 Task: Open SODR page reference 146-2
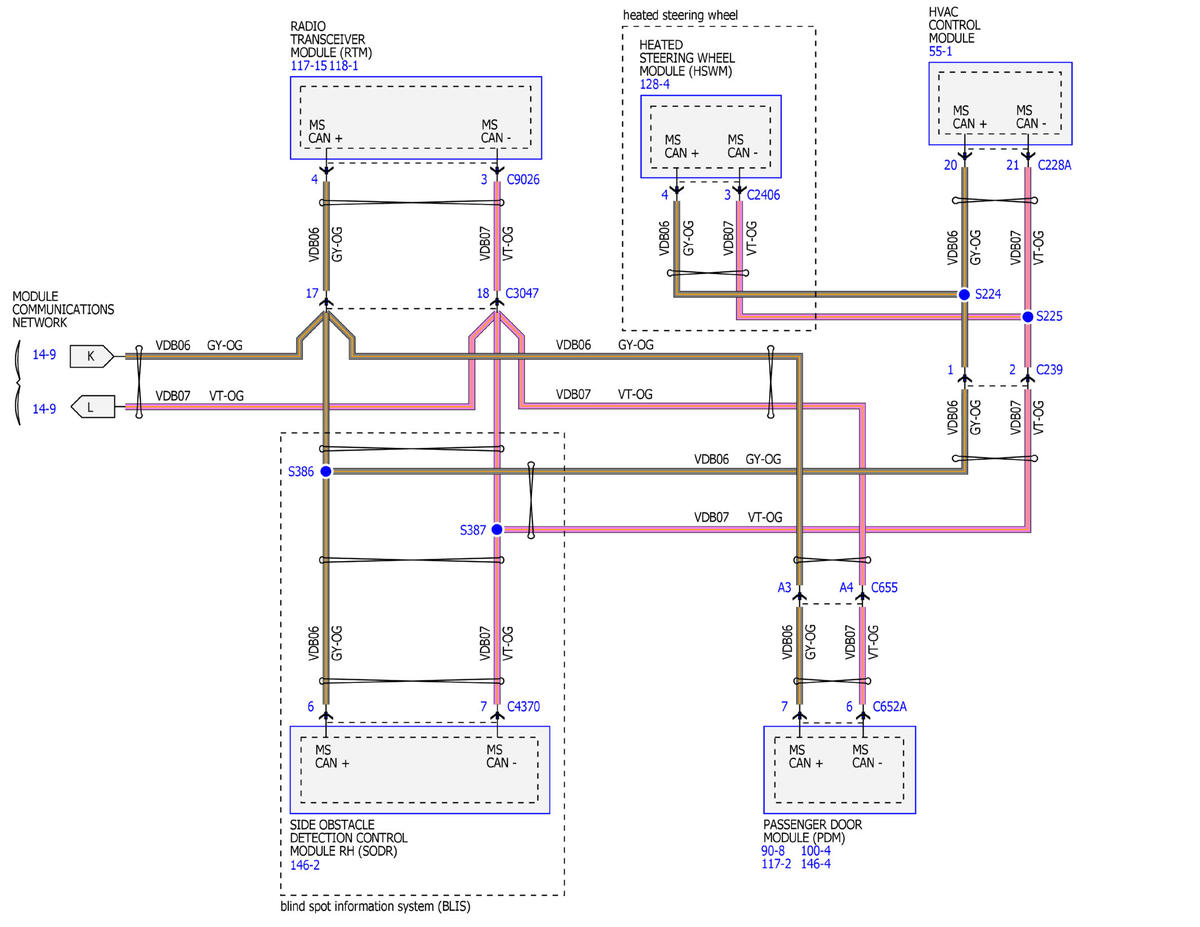pyautogui.click(x=304, y=866)
